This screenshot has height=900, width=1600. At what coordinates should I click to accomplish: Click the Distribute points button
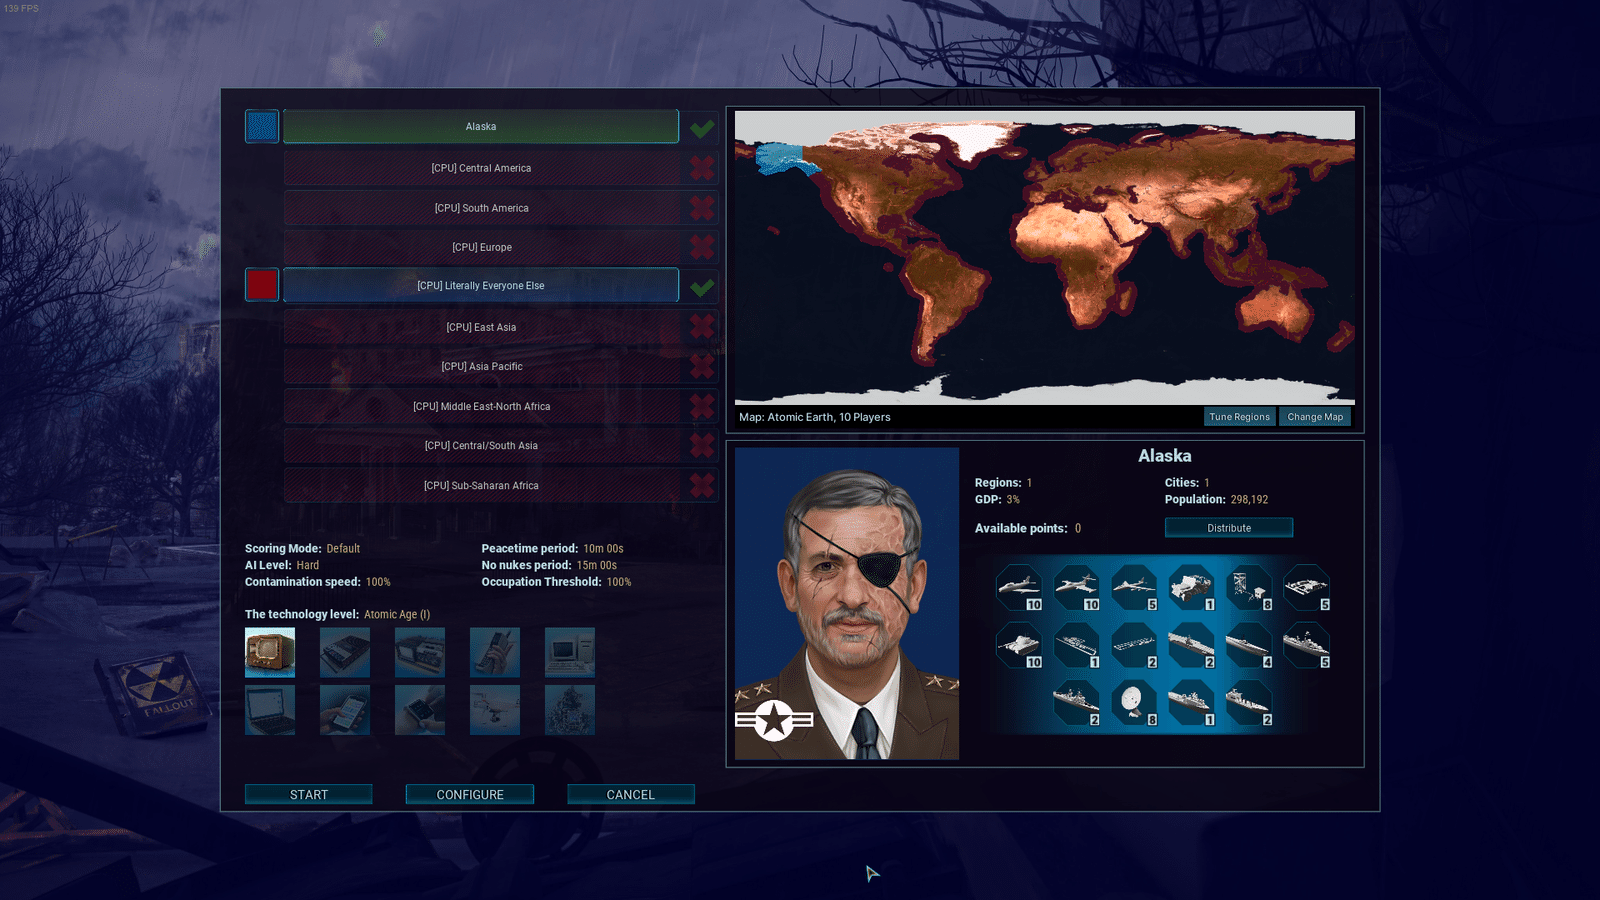click(x=1229, y=528)
